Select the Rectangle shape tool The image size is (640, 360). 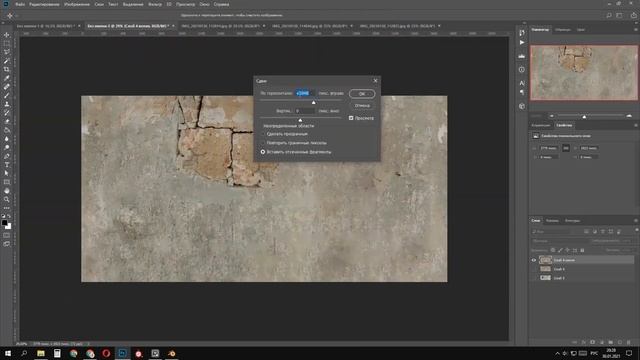pyautogui.click(x=7, y=182)
